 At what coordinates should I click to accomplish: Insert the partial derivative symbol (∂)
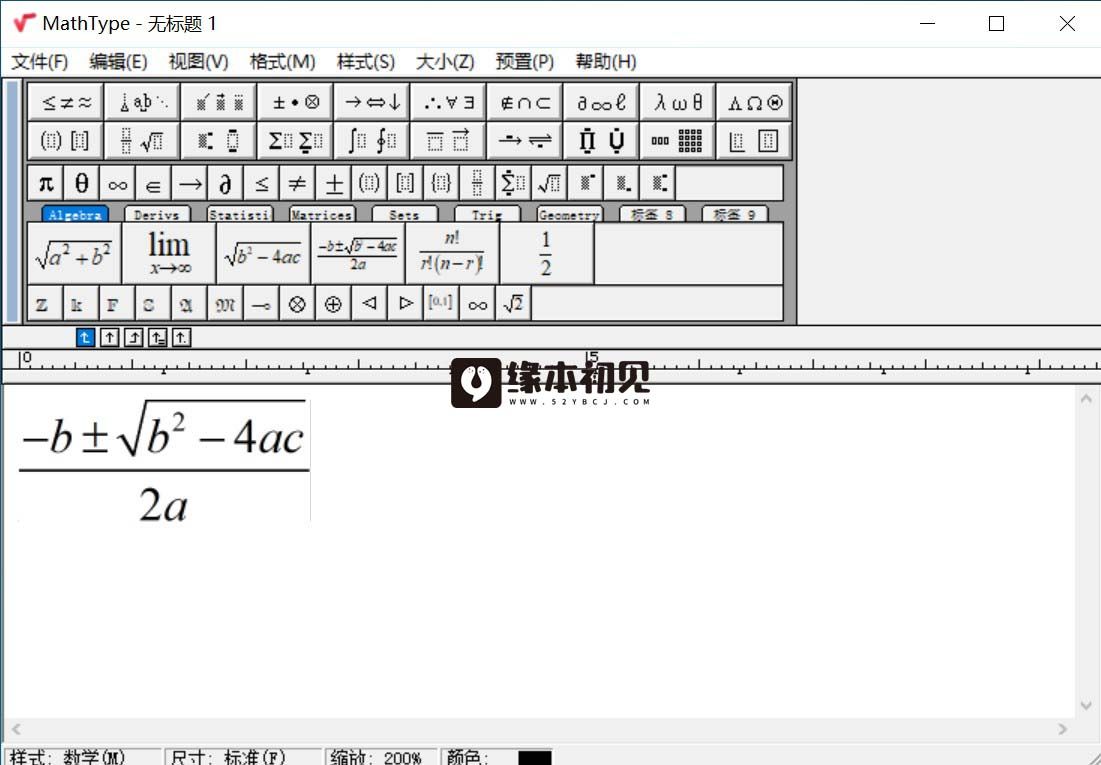(225, 184)
